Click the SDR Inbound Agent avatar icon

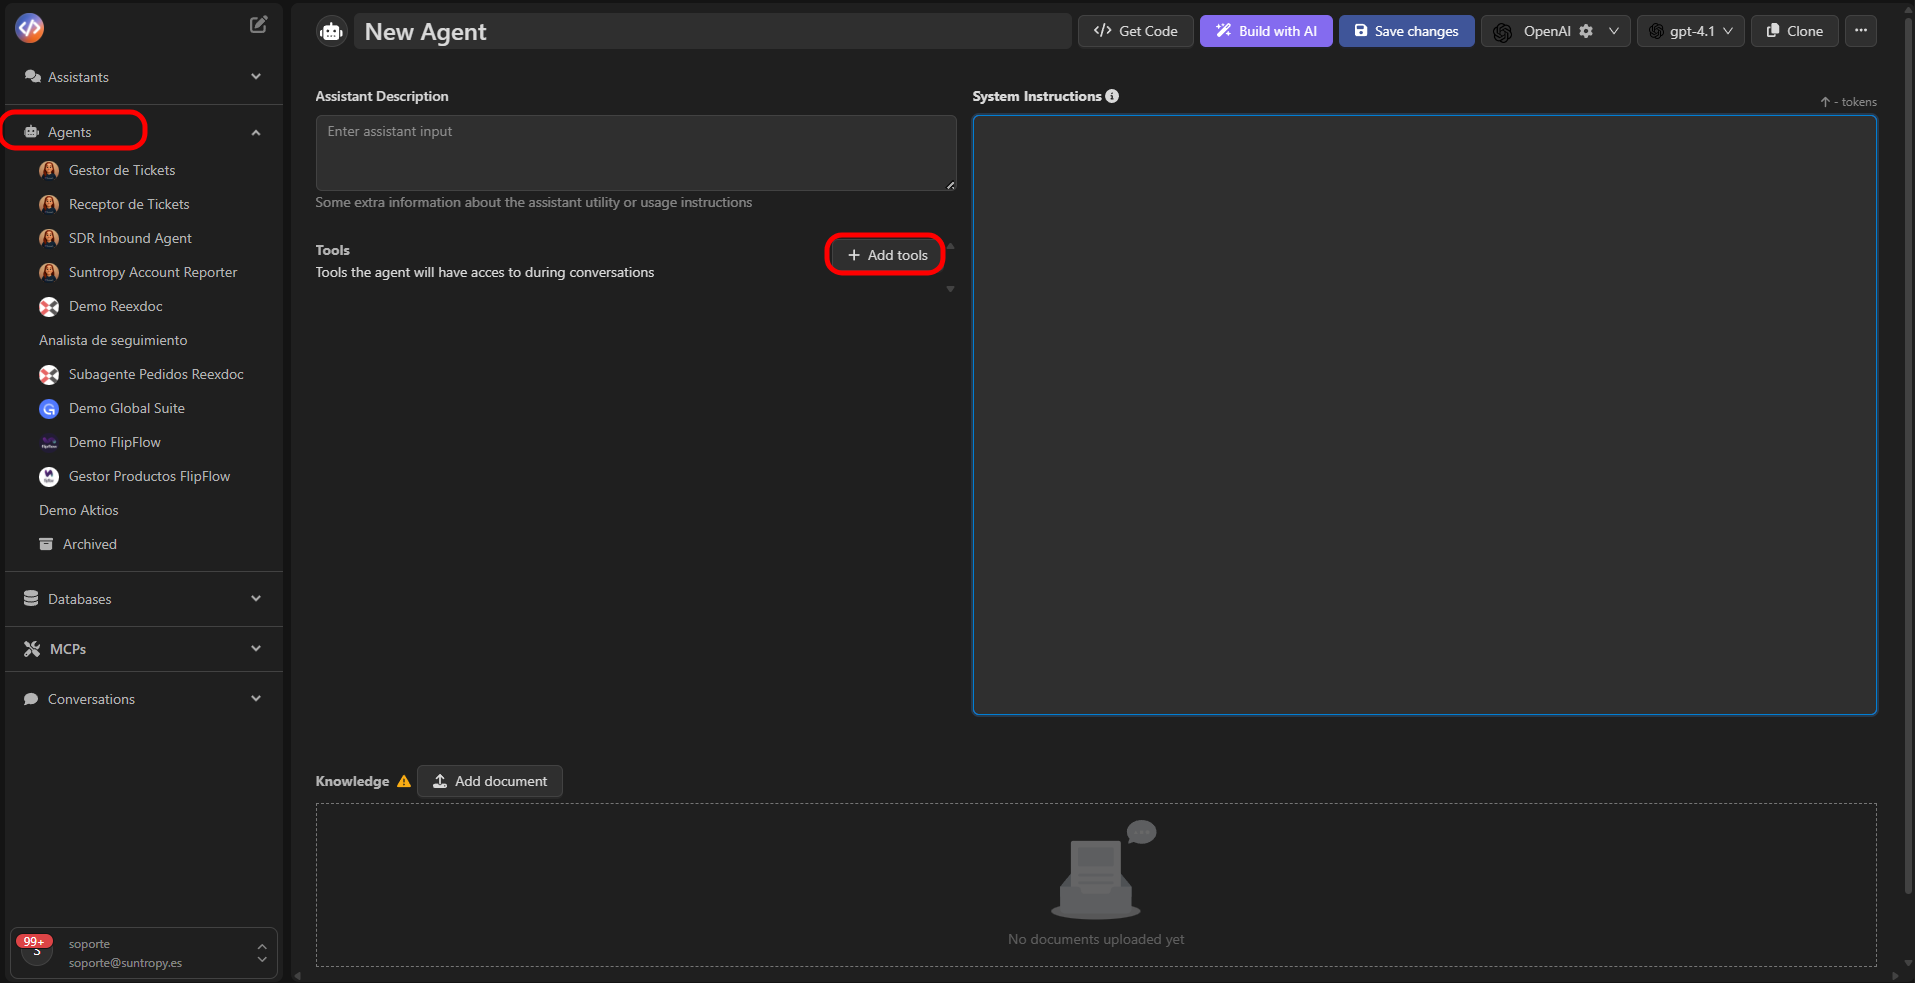point(49,238)
